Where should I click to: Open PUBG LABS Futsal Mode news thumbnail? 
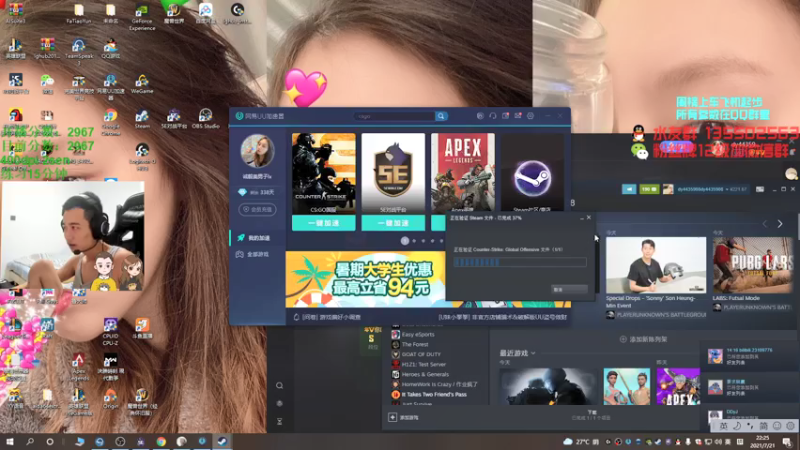tap(753, 265)
